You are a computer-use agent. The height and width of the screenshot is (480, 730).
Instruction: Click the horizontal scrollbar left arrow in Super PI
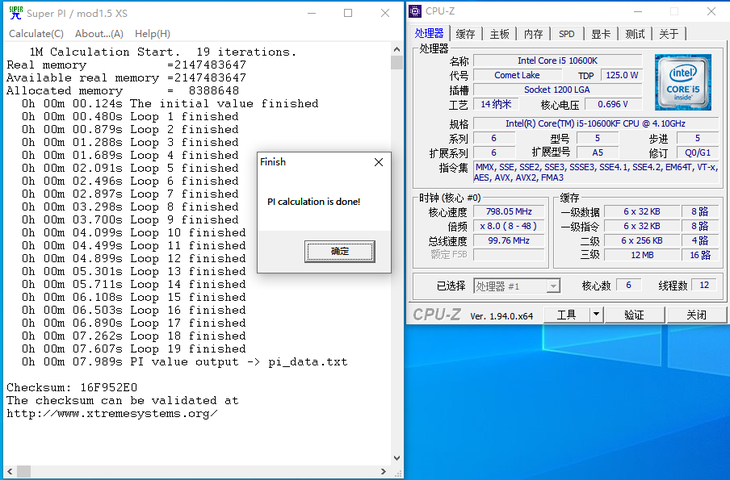coord(10,471)
